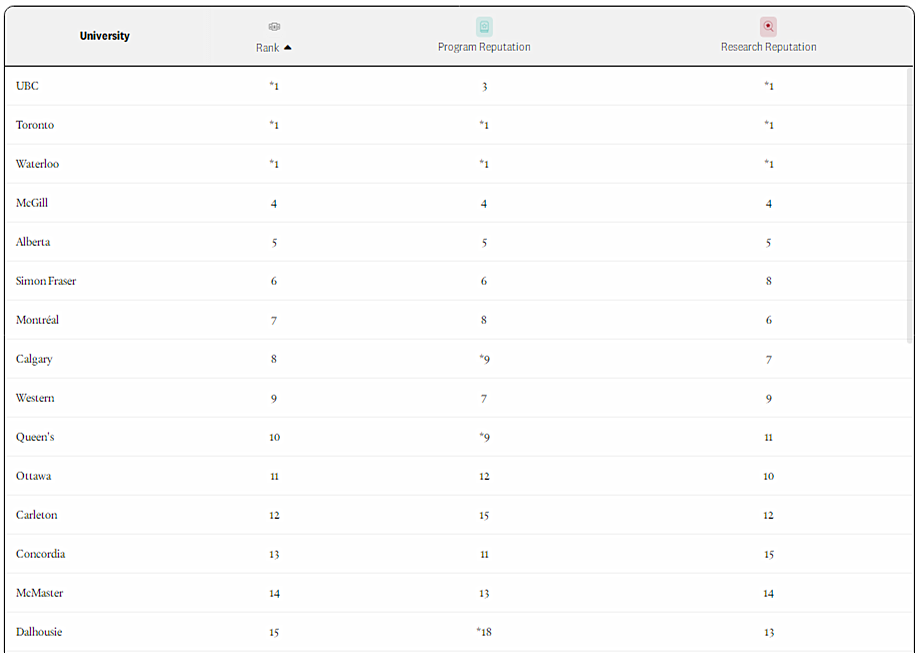Click Dalhousie's Program Reputation value *18
Screen dimensions: 916x653
tap(484, 632)
